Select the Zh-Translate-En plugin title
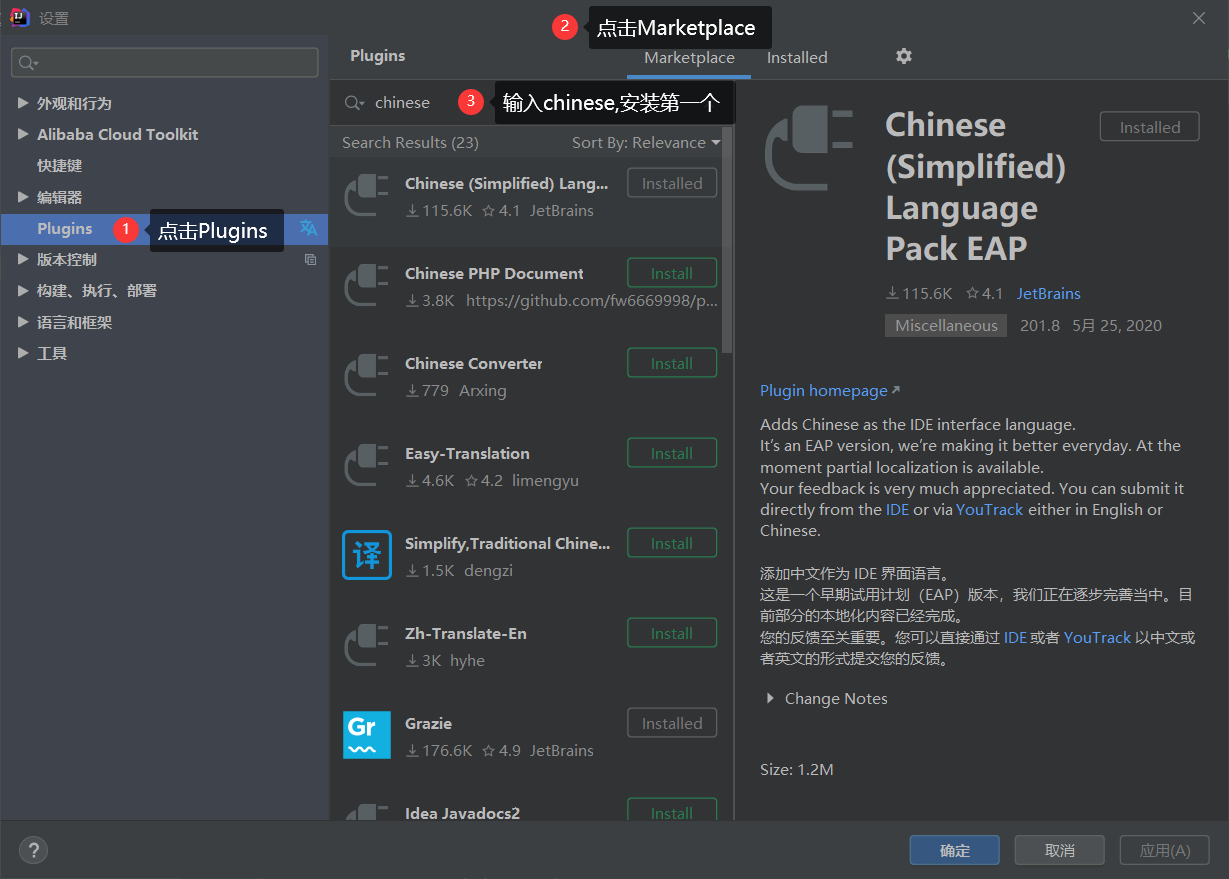The width and height of the screenshot is (1229, 879). click(x=465, y=633)
